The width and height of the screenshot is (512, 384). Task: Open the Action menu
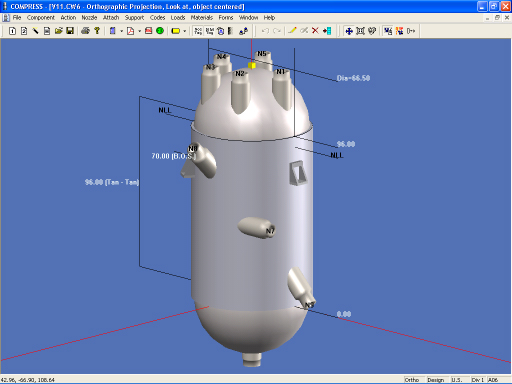click(68, 18)
